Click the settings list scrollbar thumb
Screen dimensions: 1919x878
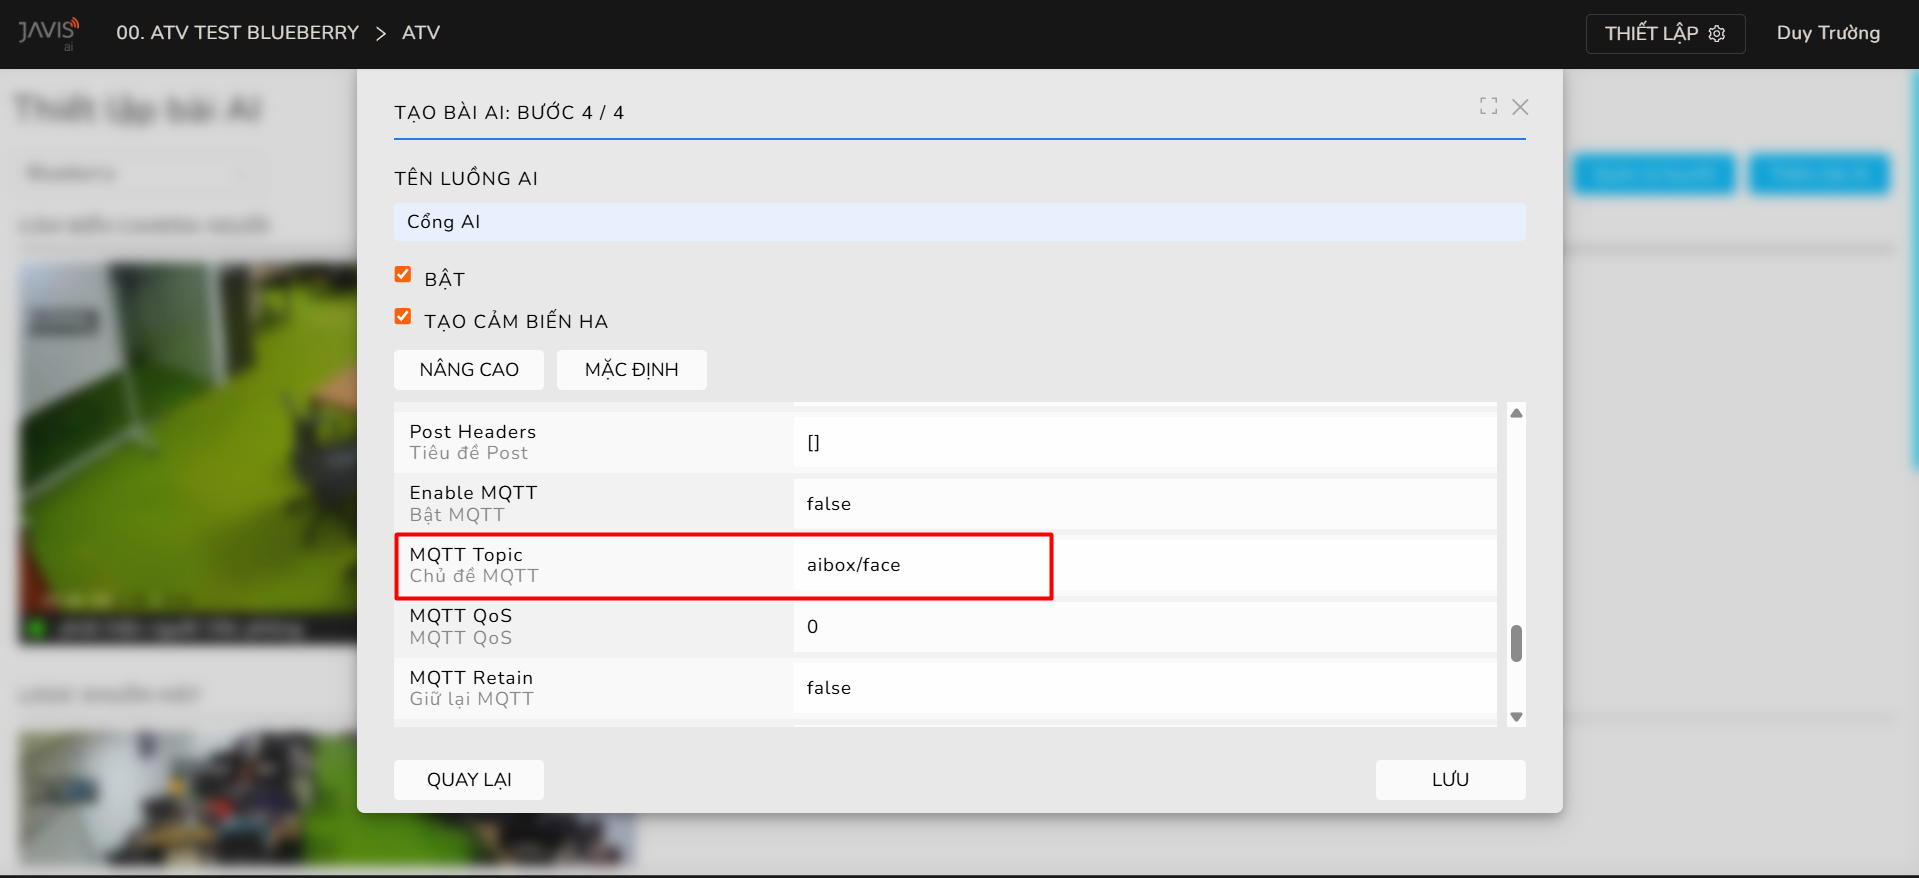(x=1516, y=643)
